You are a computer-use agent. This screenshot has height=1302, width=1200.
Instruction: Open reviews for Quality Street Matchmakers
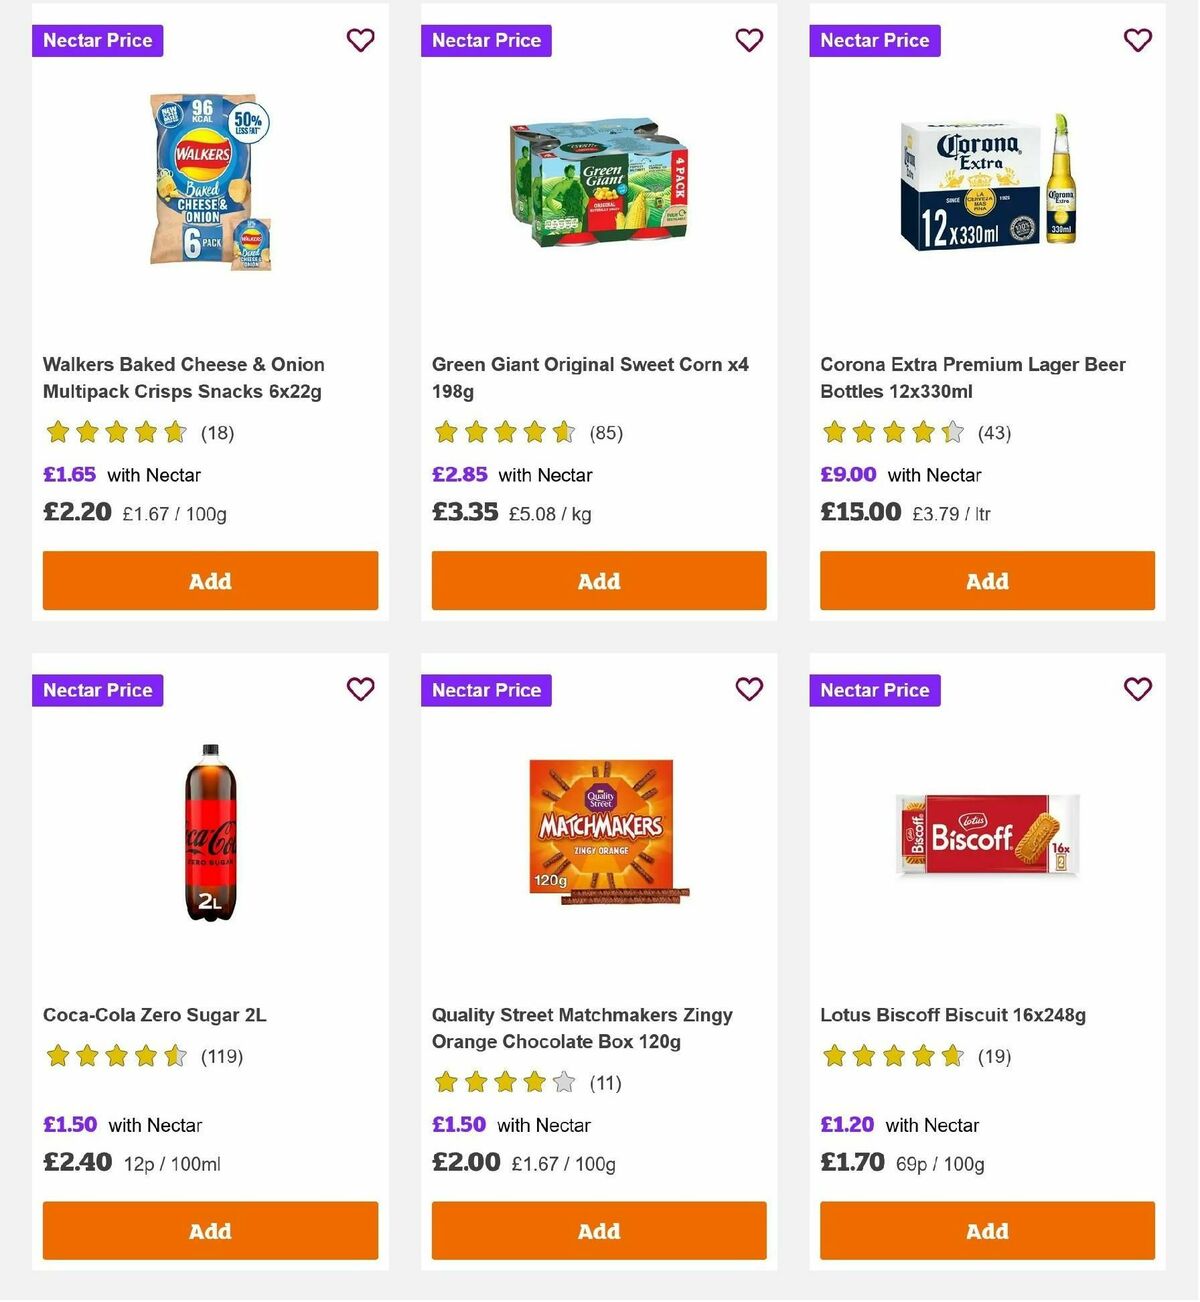click(604, 1082)
